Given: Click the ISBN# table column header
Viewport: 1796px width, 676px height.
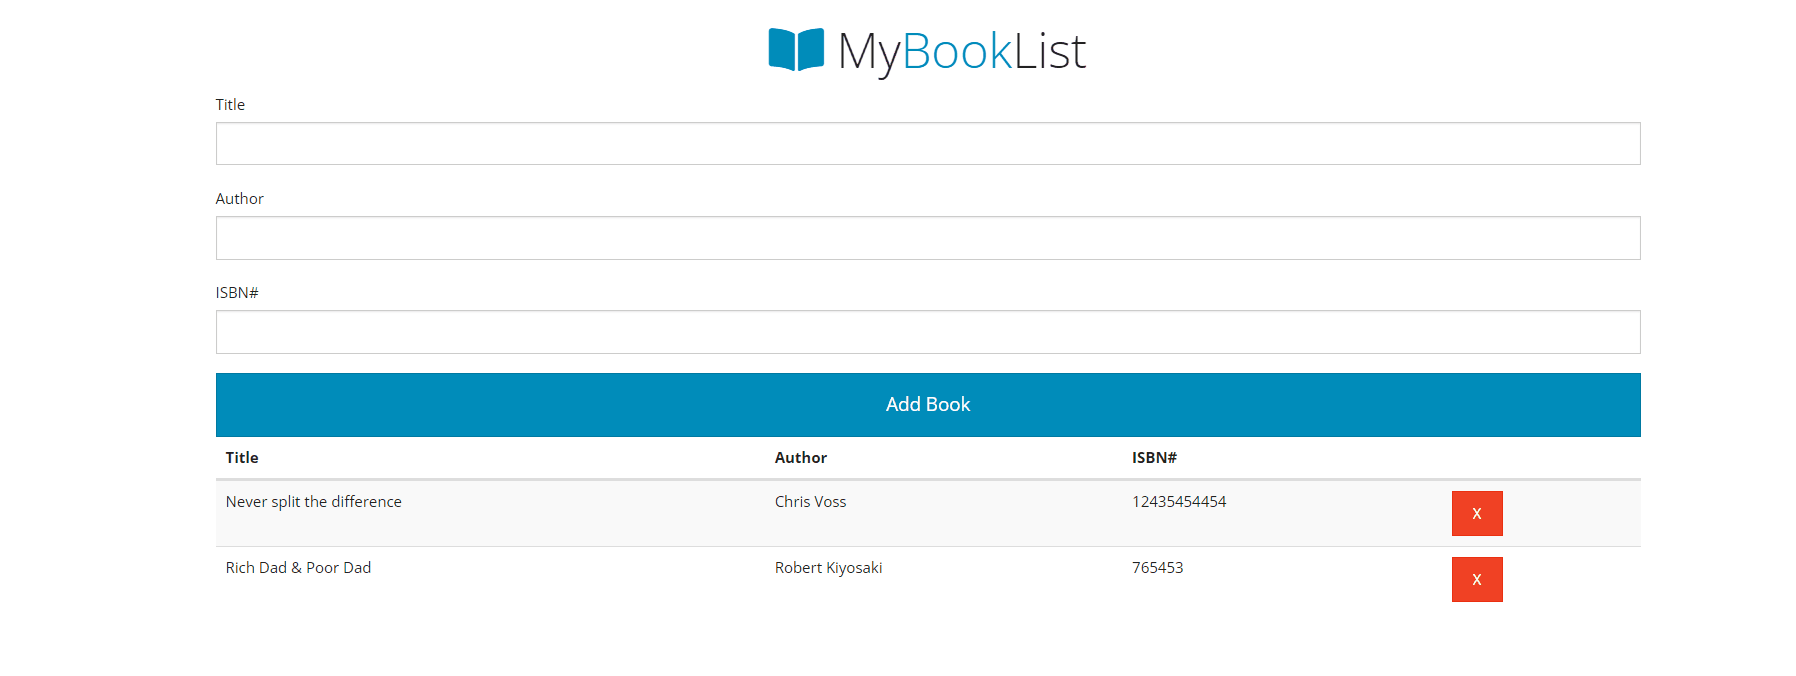Looking at the screenshot, I should tap(1155, 458).
